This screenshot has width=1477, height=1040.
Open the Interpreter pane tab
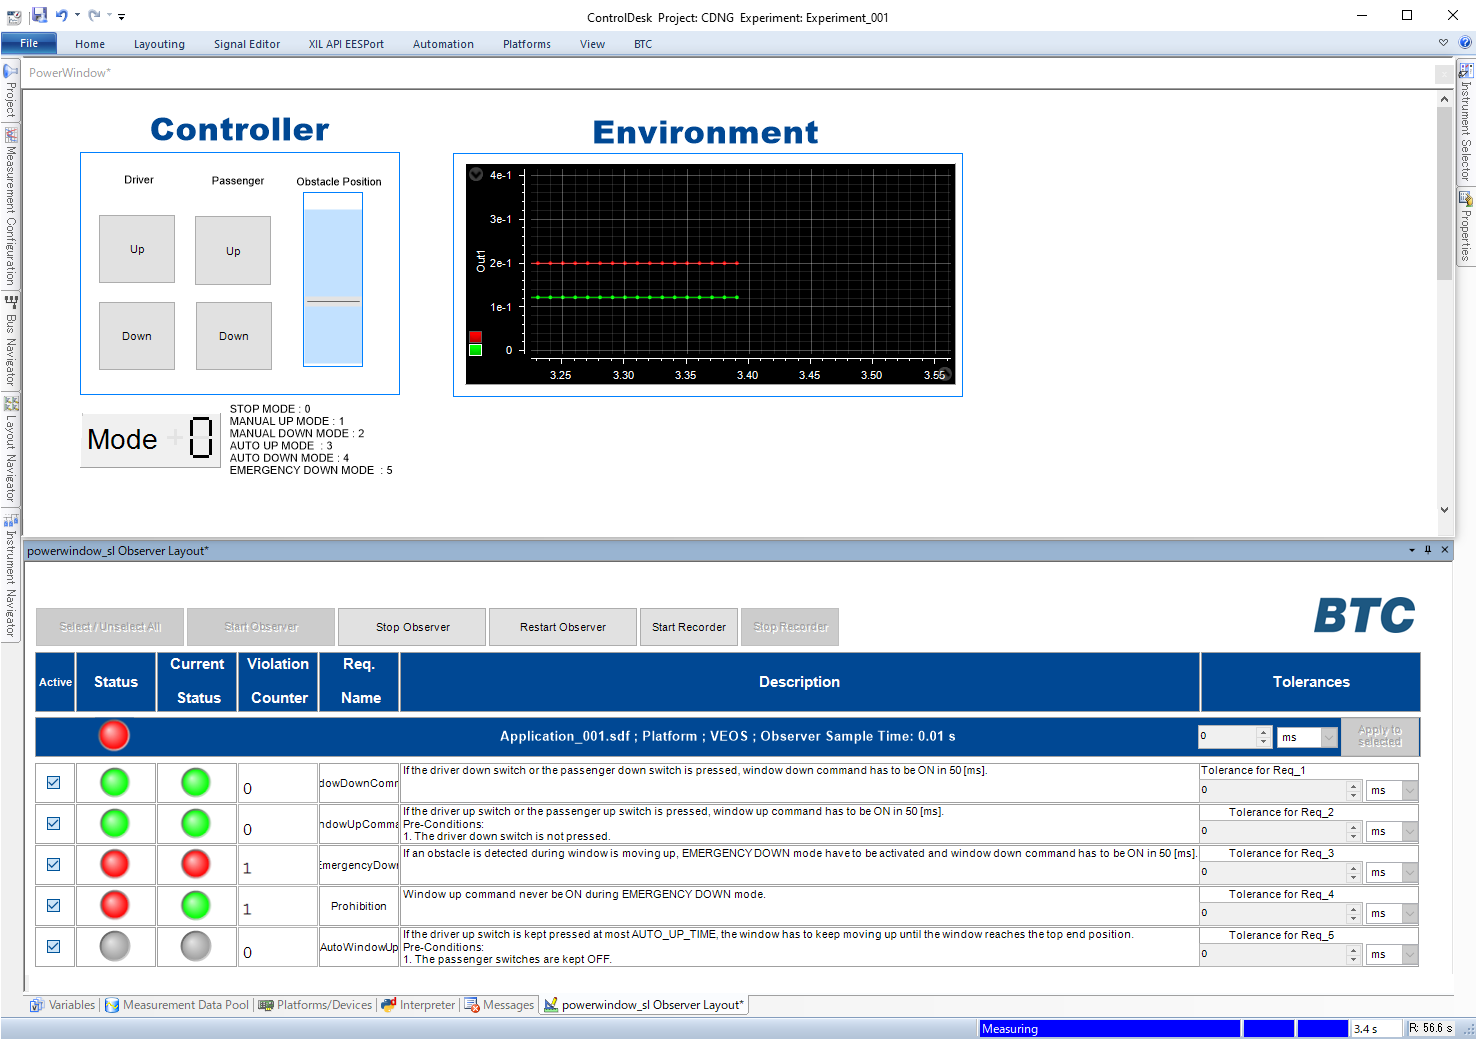point(418,1005)
